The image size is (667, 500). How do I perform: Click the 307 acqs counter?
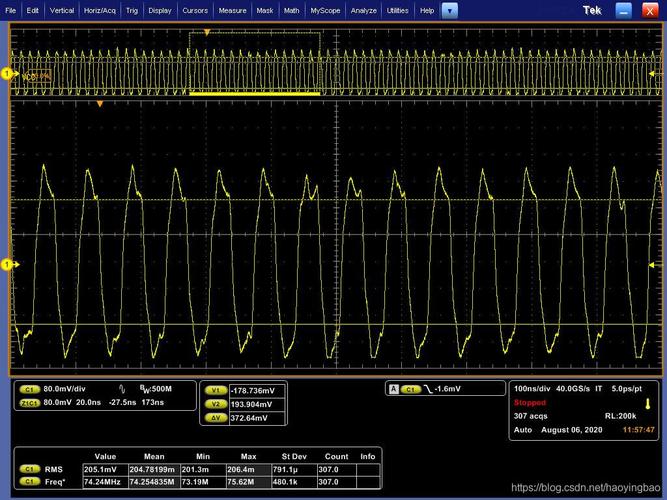[x=530, y=416]
